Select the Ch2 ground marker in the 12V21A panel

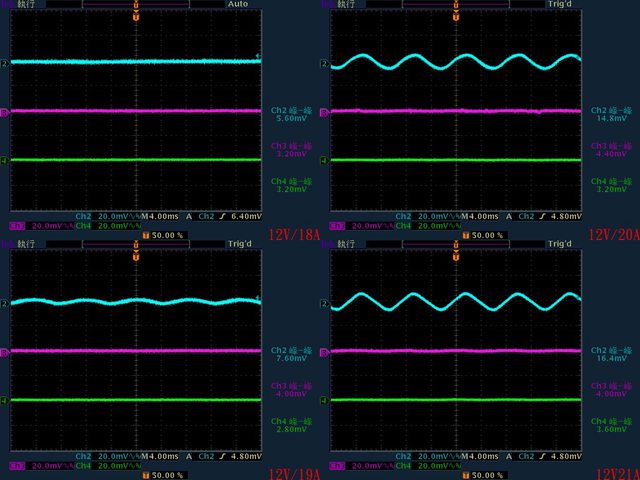pyautogui.click(x=324, y=303)
